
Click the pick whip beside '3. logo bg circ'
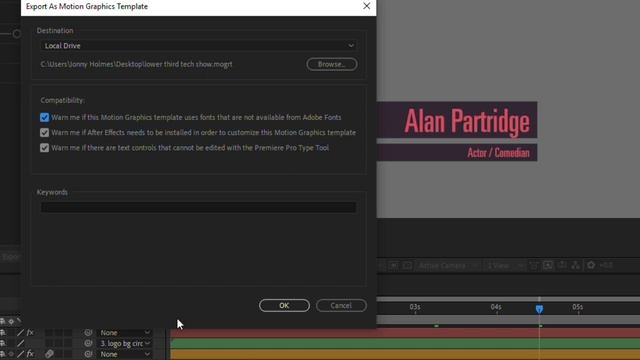pyautogui.click(x=88, y=343)
